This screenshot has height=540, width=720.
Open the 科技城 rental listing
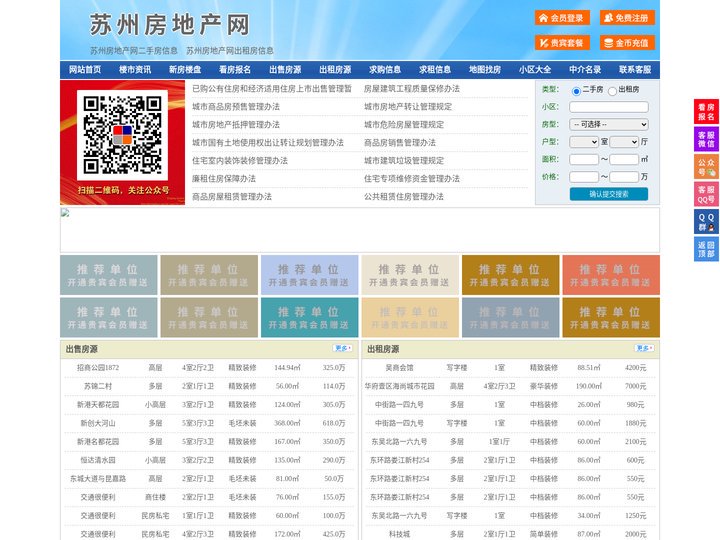pos(399,534)
